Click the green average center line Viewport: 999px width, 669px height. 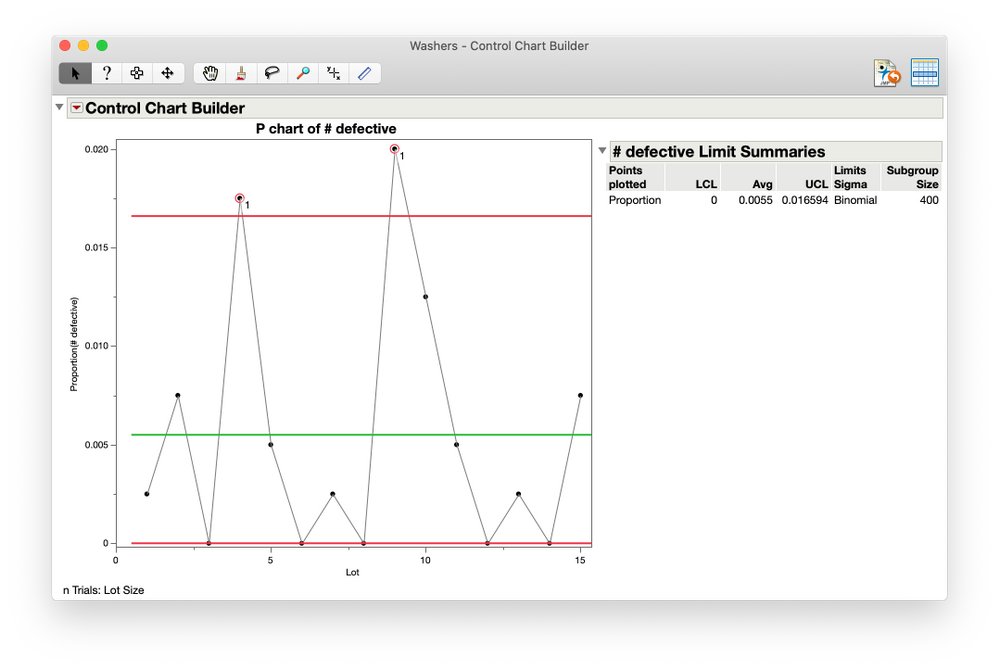click(361, 435)
